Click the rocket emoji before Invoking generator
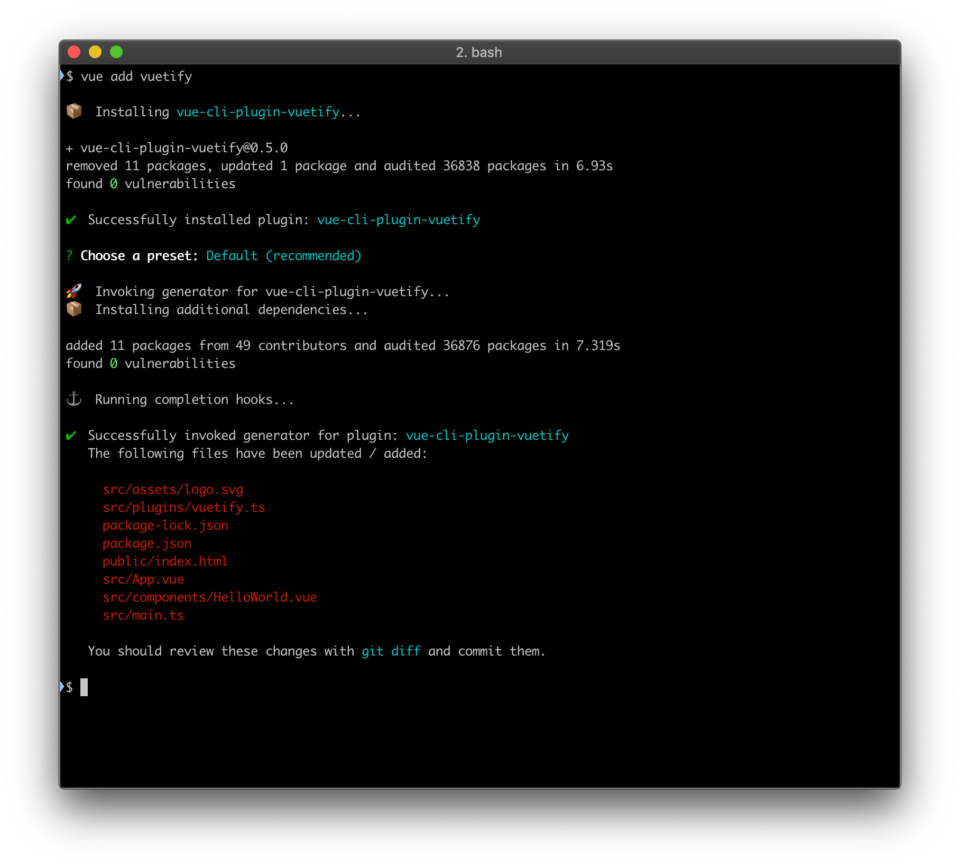 pos(74,290)
